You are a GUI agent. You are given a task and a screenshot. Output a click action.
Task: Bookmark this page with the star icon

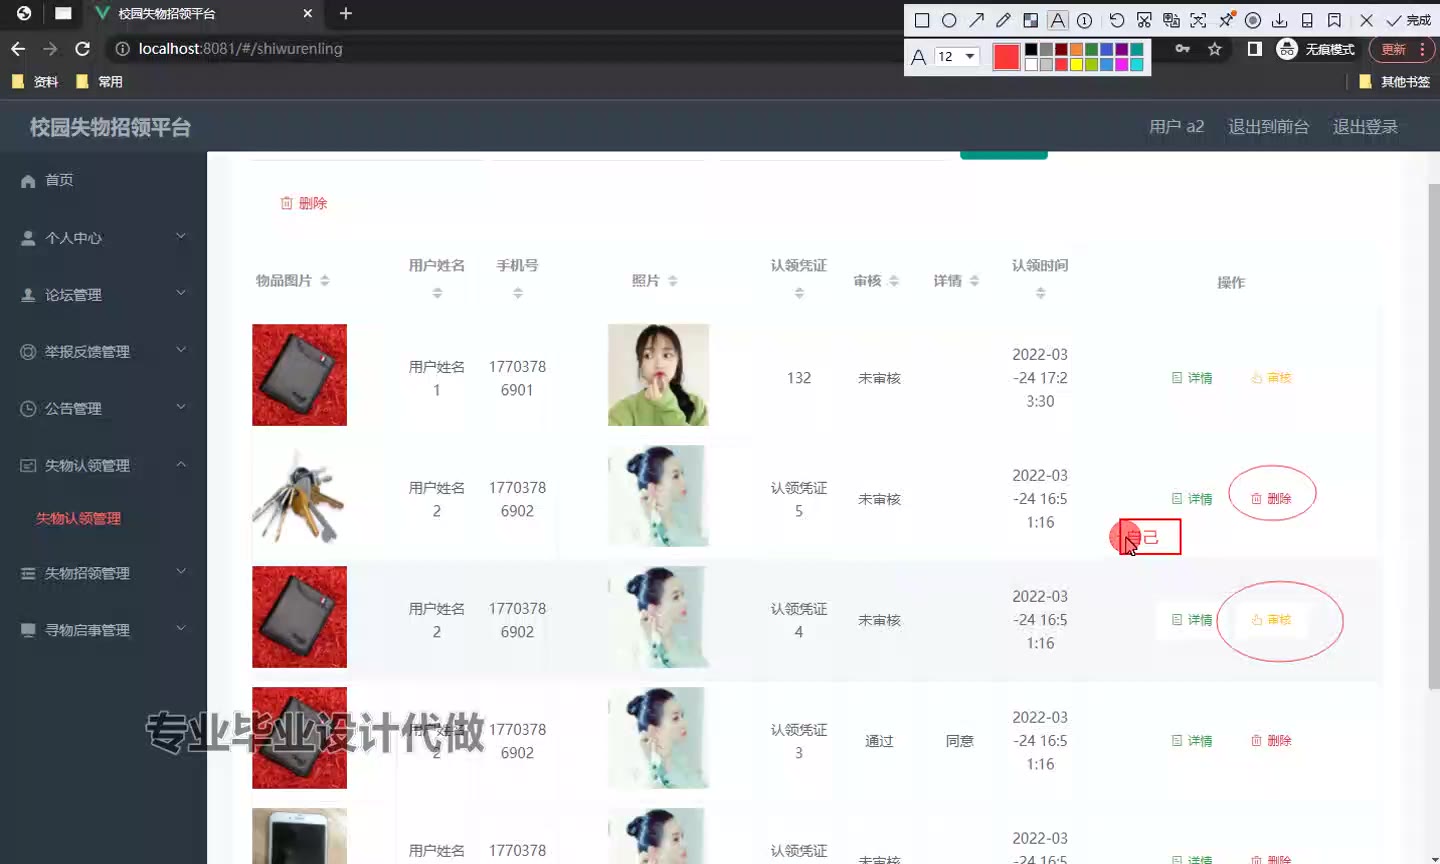tap(1214, 49)
